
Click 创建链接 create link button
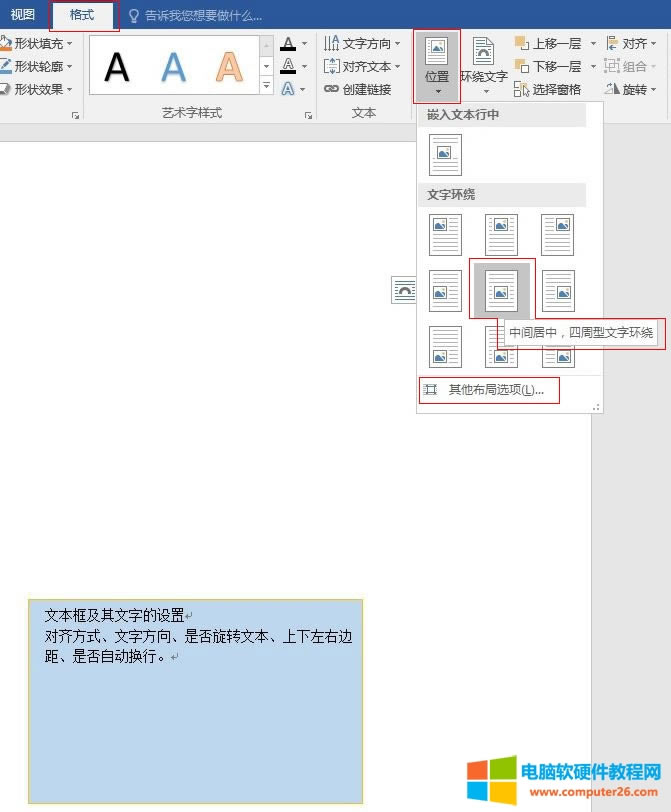358,89
